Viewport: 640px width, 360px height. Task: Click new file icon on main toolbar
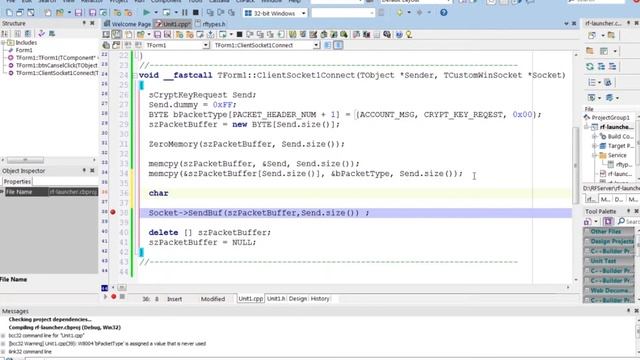click(9, 13)
